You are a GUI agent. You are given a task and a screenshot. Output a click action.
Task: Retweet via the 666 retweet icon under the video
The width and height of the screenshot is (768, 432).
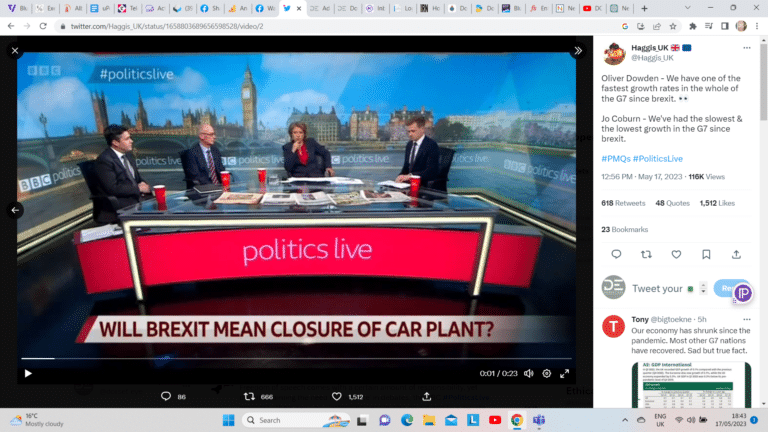pyautogui.click(x=249, y=396)
